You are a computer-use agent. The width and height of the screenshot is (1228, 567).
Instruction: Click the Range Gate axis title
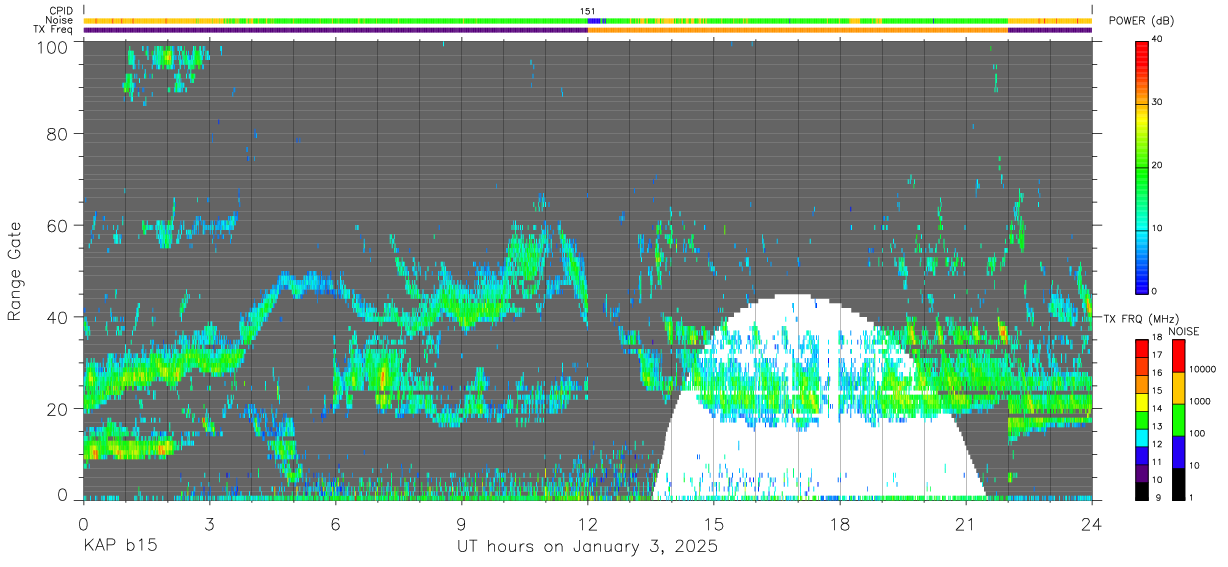pos(15,270)
